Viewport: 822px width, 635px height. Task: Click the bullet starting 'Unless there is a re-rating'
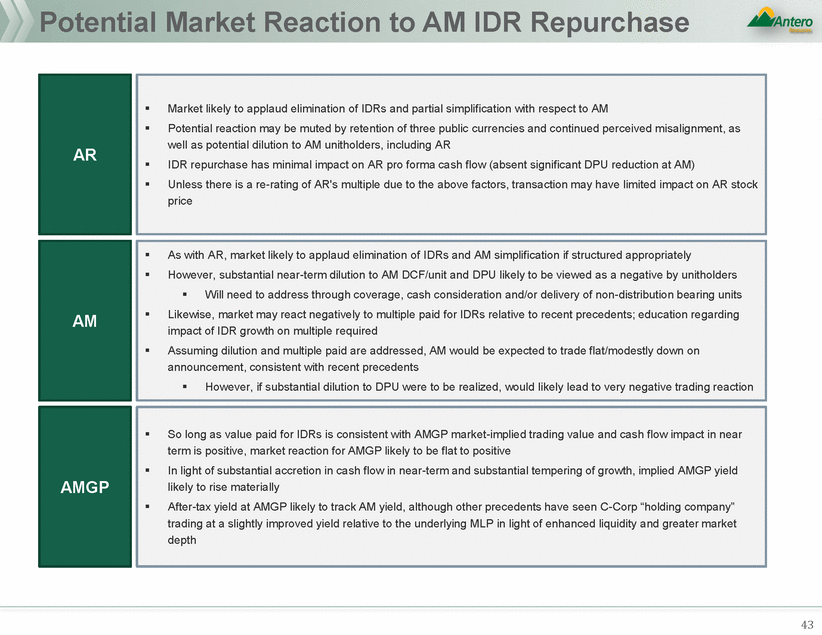pyautogui.click(x=450, y=192)
